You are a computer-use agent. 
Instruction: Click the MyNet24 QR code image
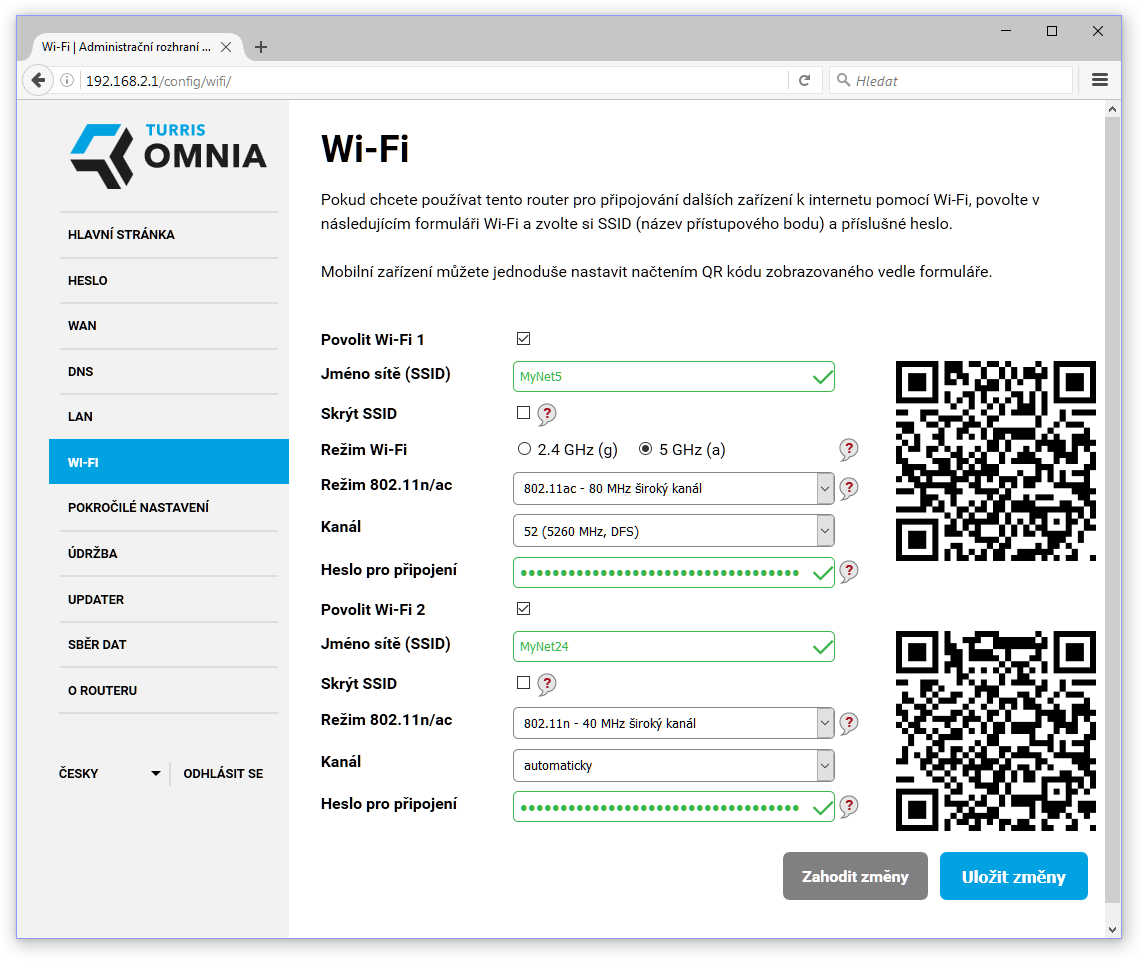click(996, 731)
